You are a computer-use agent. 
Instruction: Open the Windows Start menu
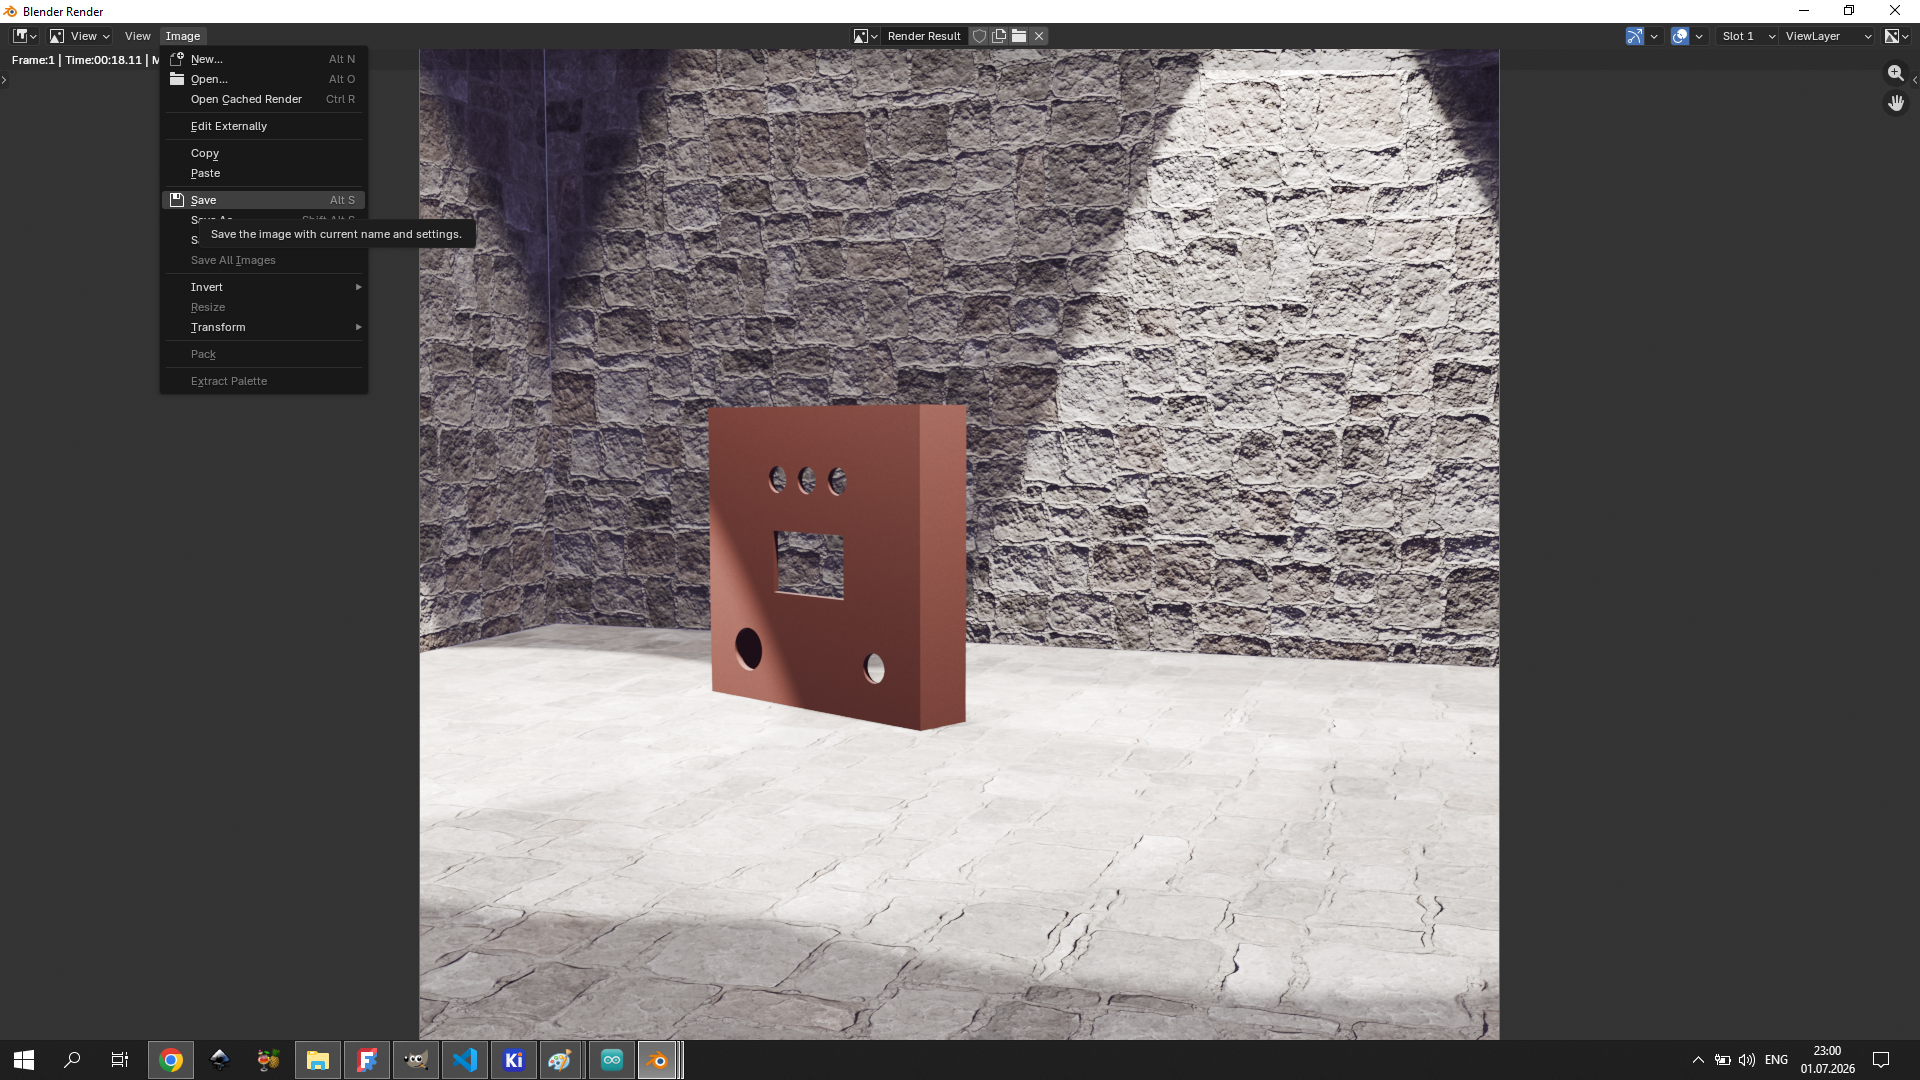click(x=24, y=1060)
